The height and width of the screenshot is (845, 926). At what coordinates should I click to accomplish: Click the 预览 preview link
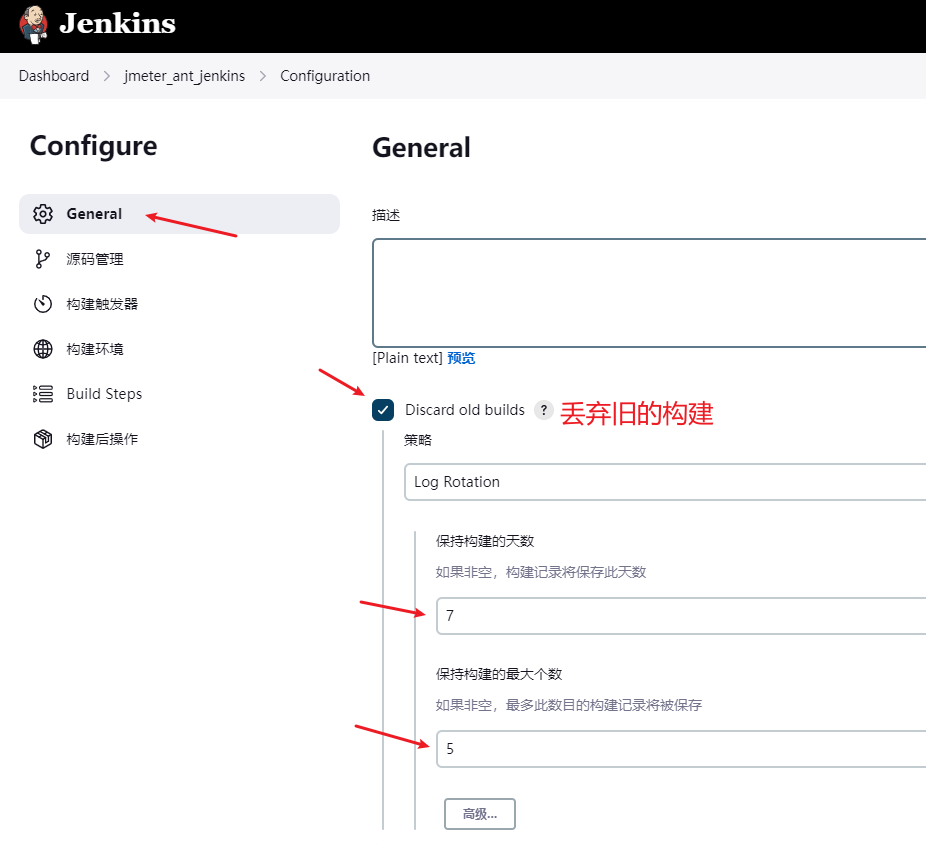461,358
